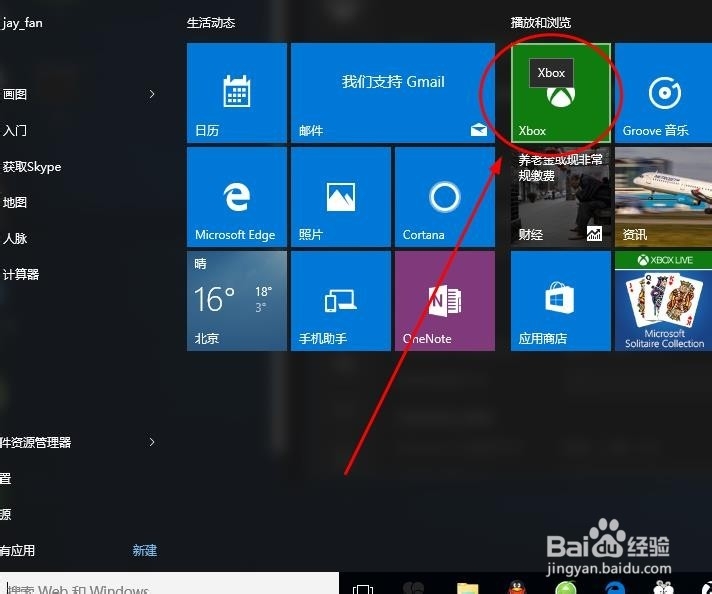
Task: Open the 电源 power entry
Action: [5, 514]
